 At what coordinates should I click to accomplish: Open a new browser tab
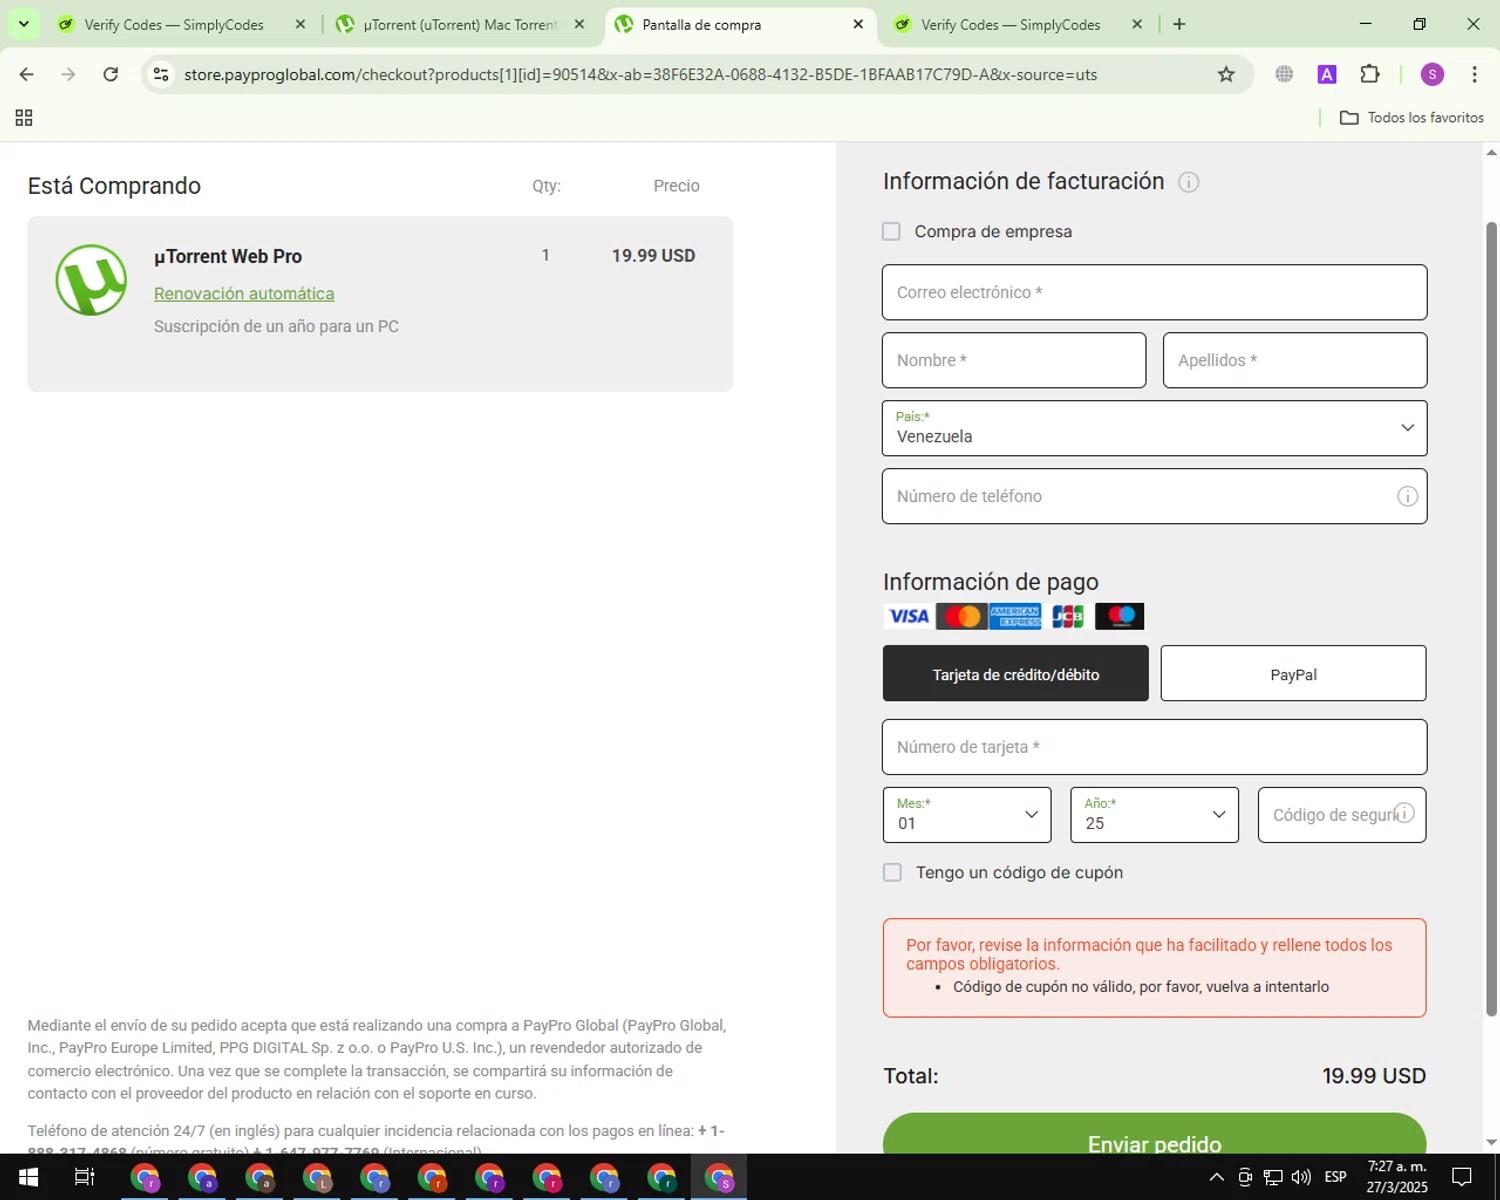[x=1179, y=24]
